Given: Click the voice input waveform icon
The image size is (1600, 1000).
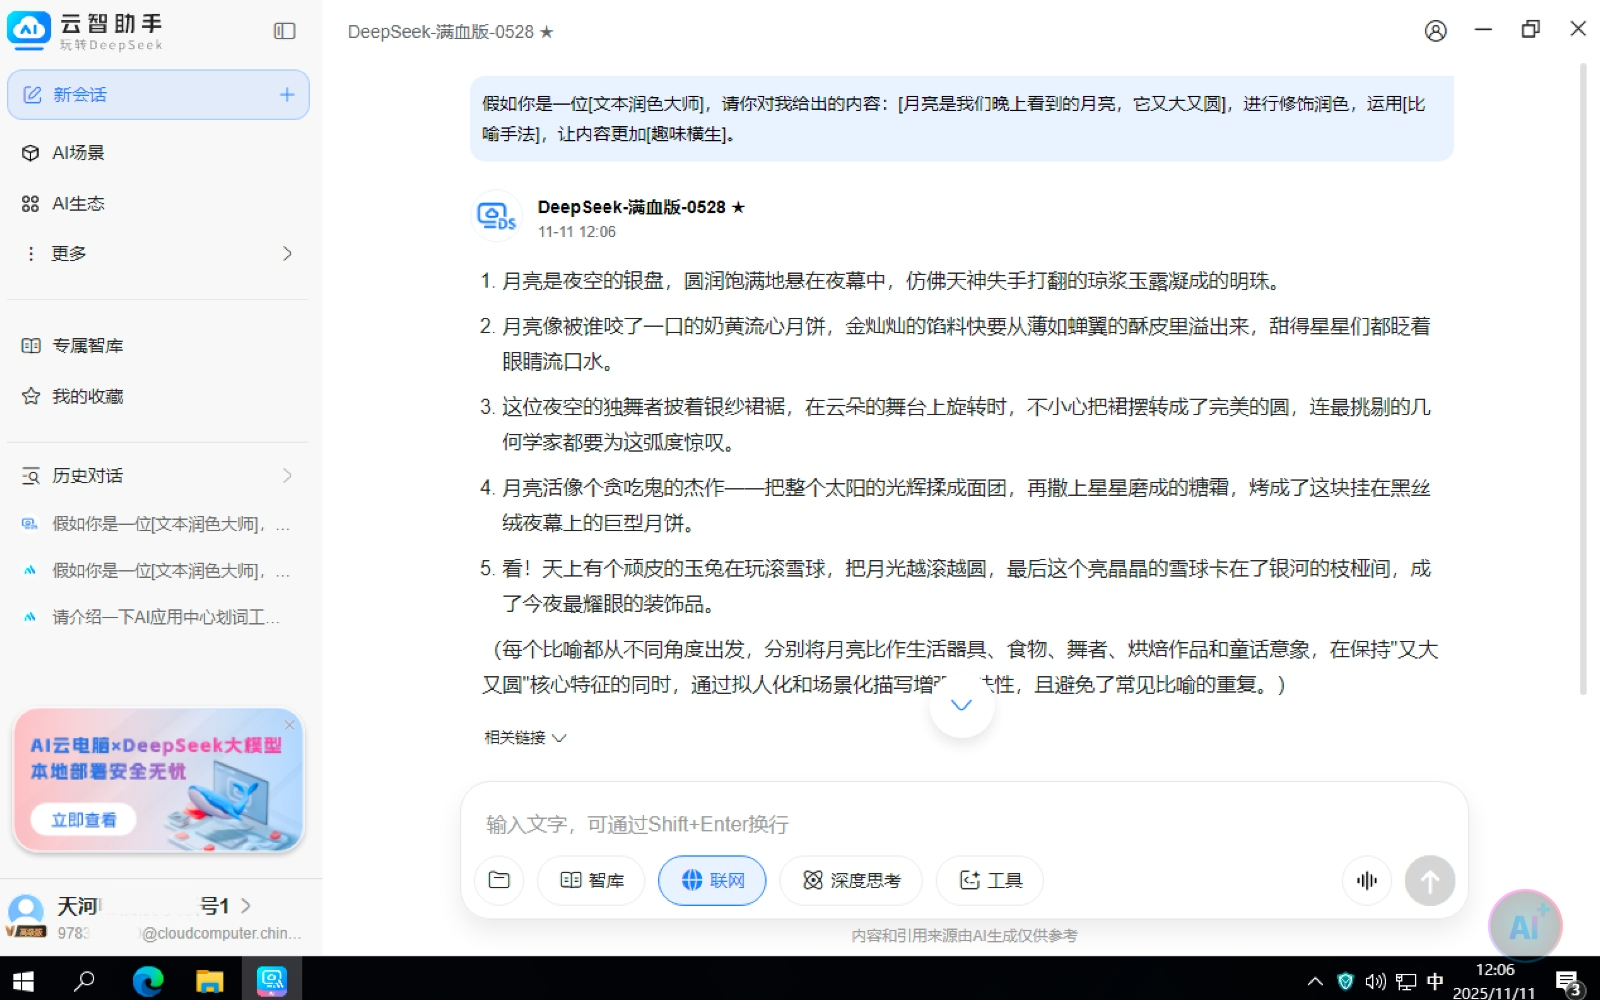Looking at the screenshot, I should click(1366, 880).
